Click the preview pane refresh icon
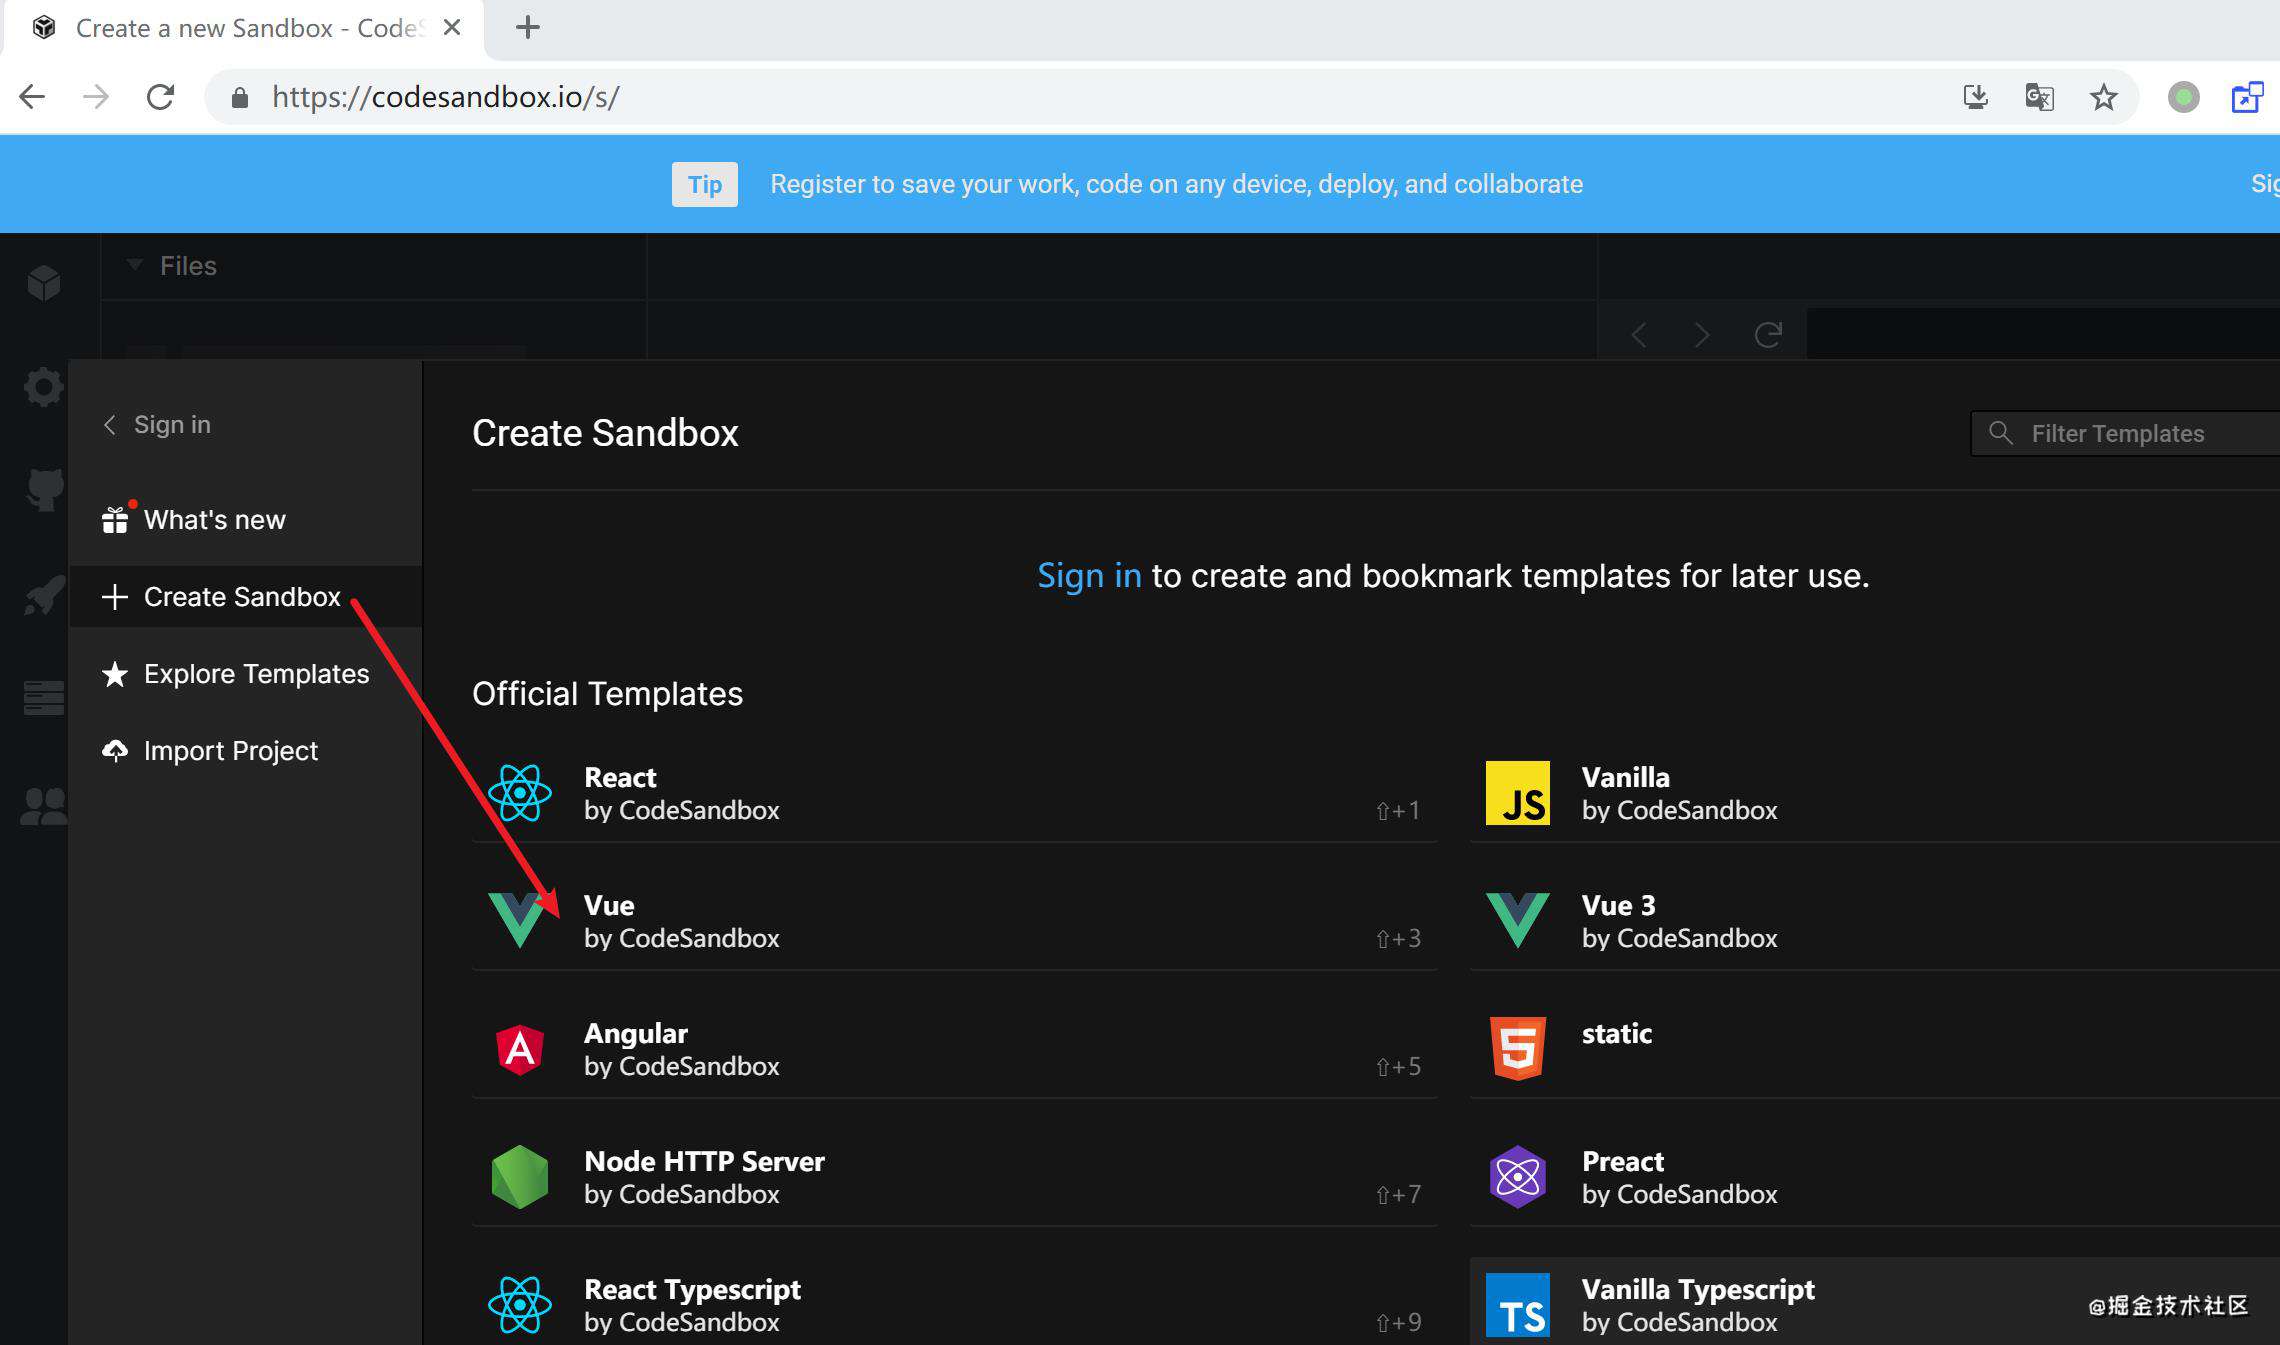This screenshot has height=1345, width=2280. point(1768,334)
